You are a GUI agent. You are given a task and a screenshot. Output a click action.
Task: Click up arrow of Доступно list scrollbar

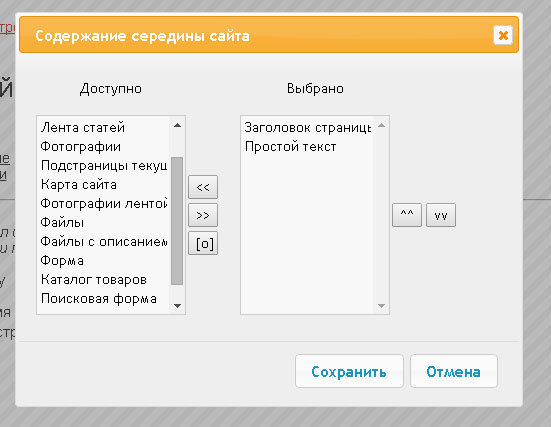(177, 125)
